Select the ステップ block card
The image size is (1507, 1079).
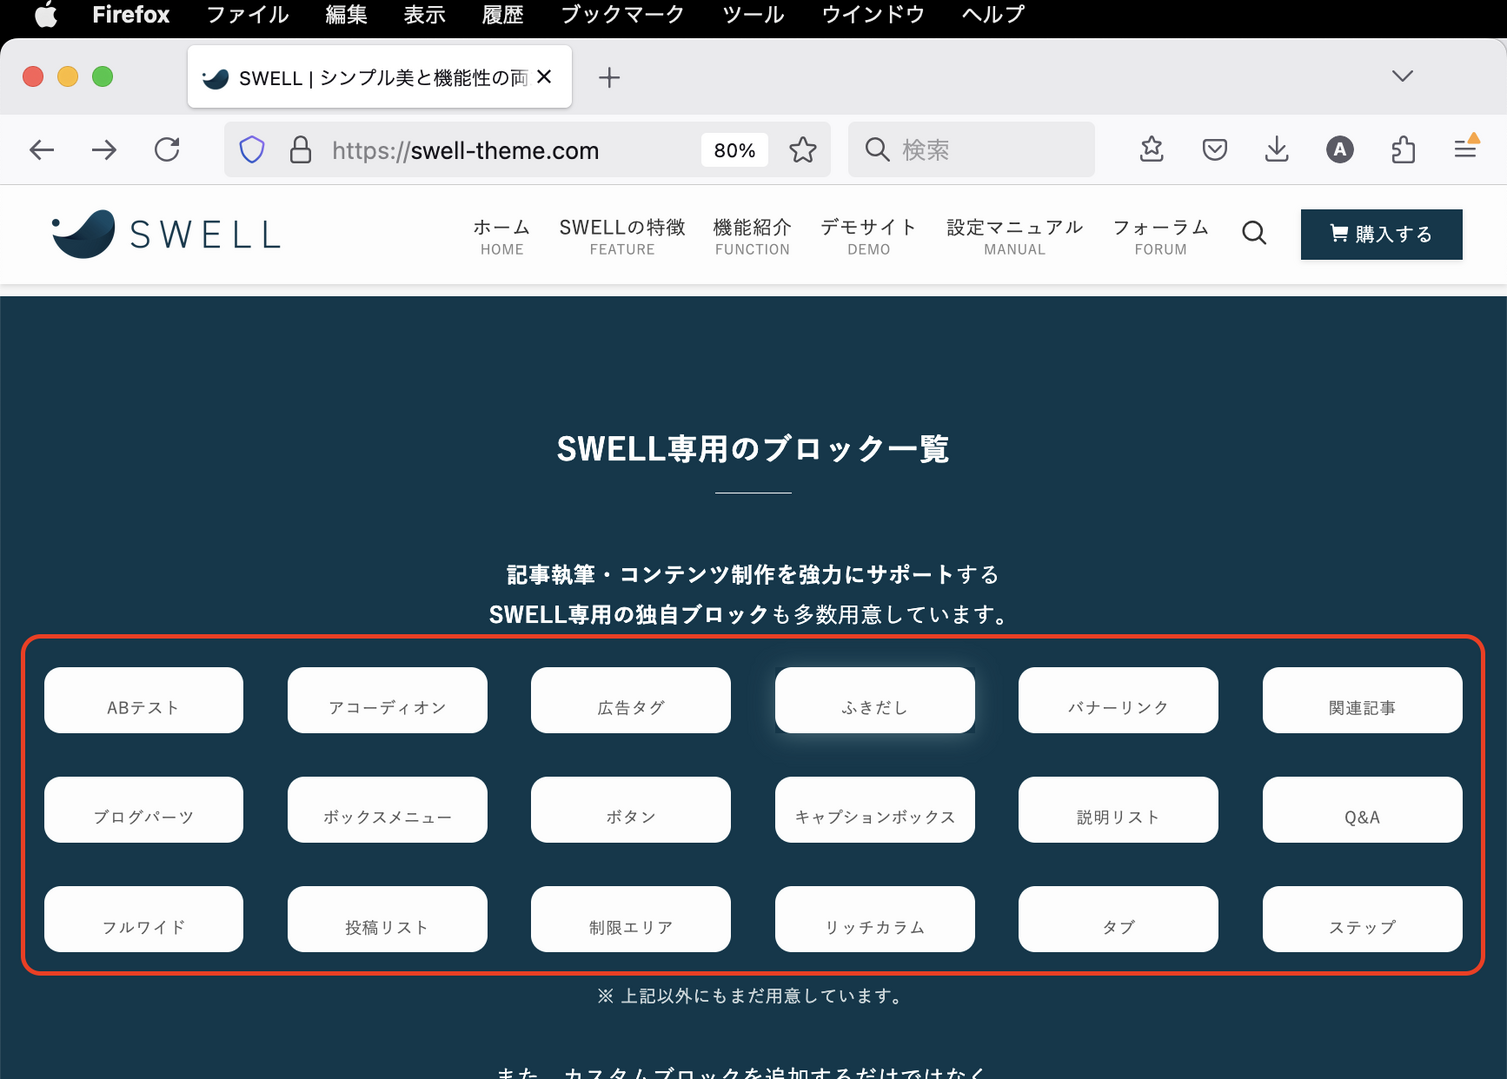(1362, 919)
